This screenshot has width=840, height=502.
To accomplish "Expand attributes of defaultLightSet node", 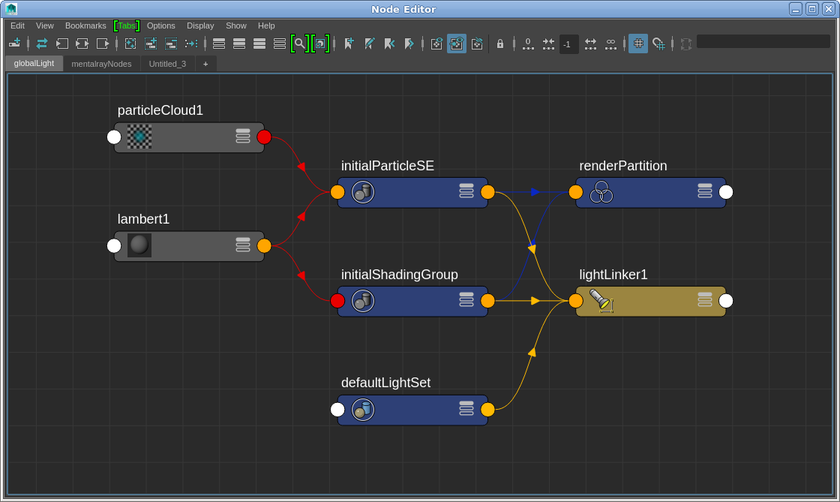I will pos(466,409).
